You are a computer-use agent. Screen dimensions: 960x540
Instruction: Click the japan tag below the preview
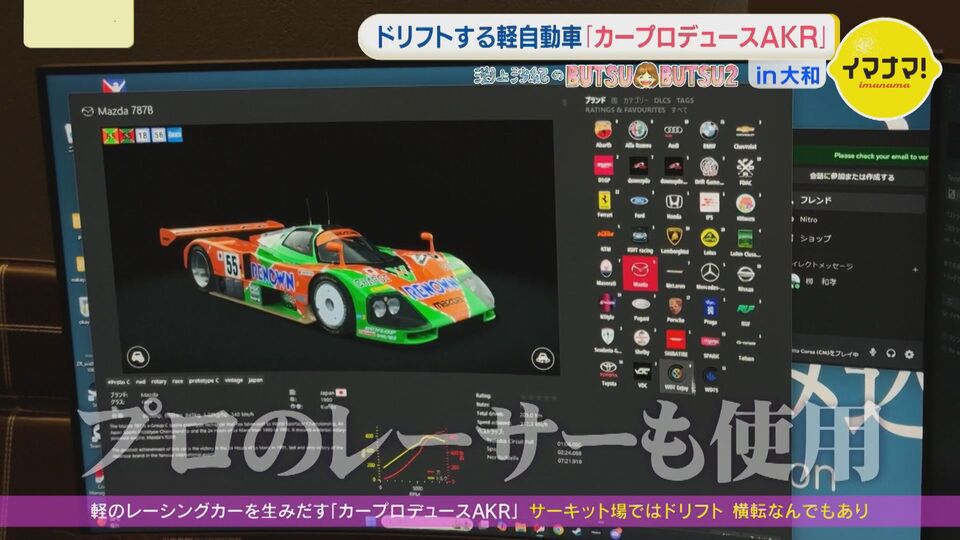click(255, 380)
